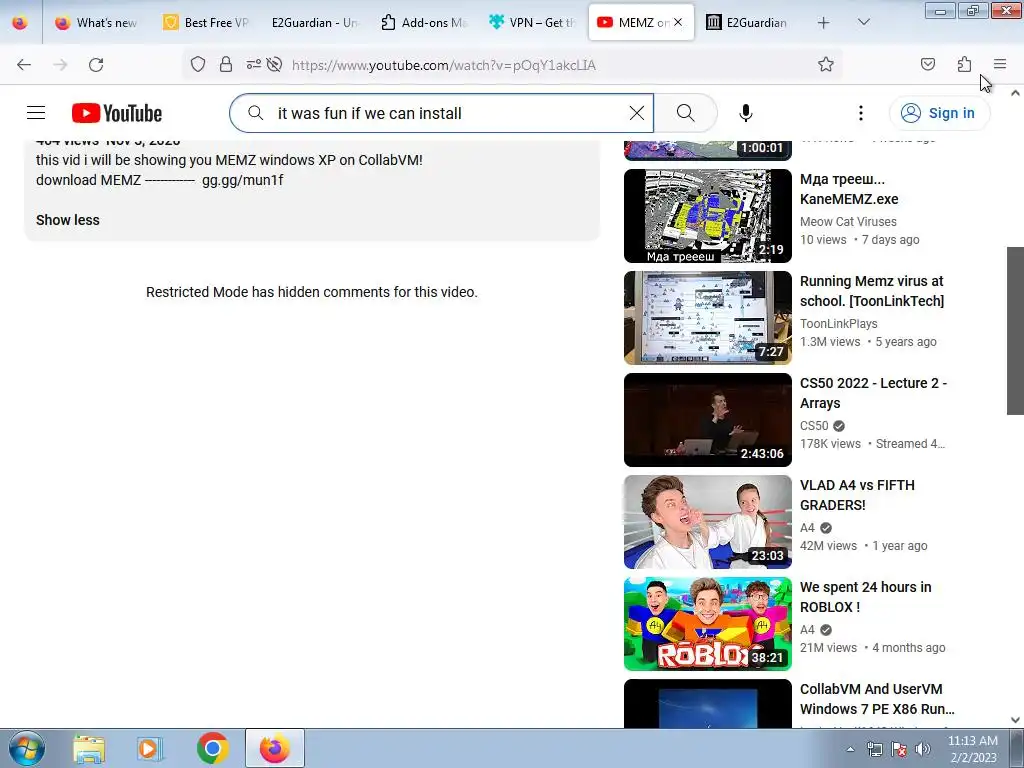
Task: View site security via the padlock icon
Action: point(226,64)
